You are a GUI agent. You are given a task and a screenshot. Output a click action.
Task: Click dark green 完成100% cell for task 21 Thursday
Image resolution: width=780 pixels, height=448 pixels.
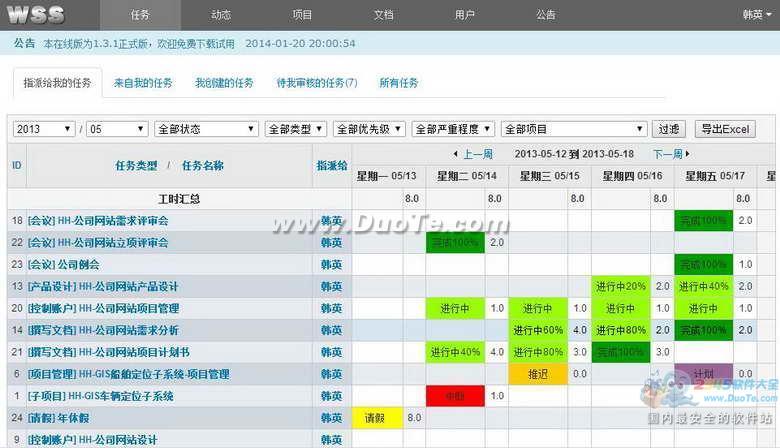pos(621,352)
